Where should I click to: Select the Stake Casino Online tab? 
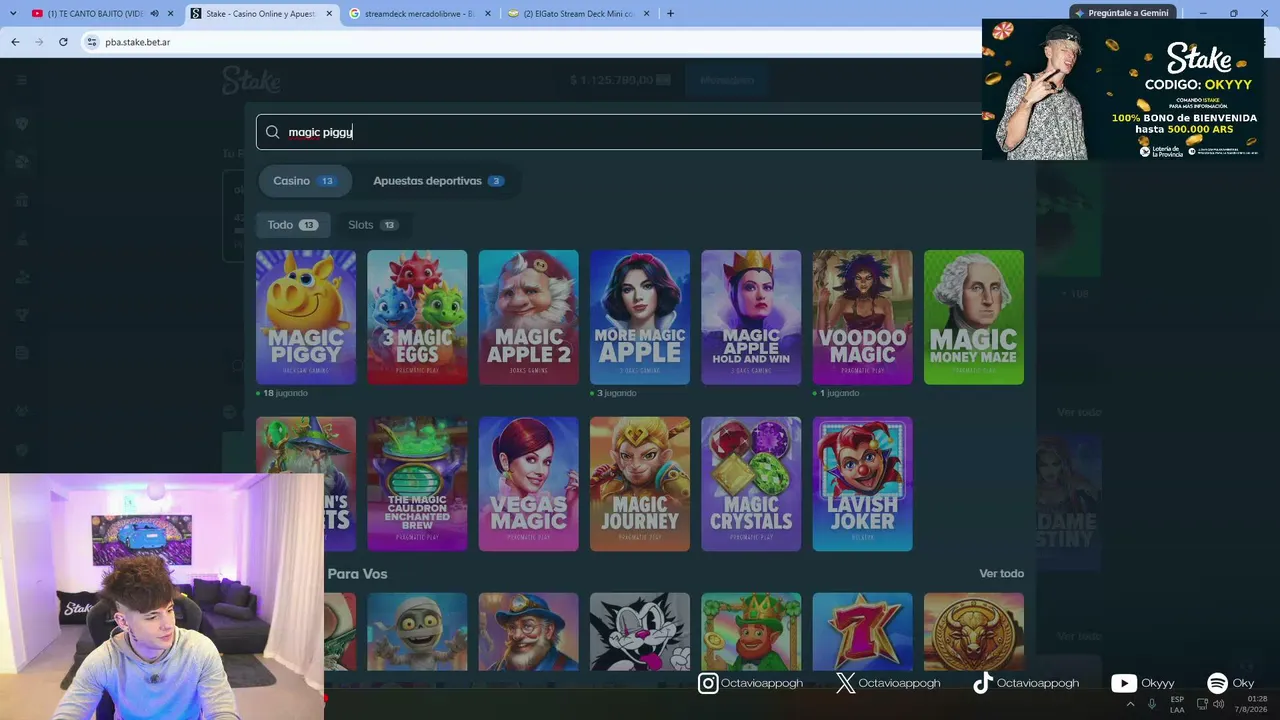click(x=262, y=13)
